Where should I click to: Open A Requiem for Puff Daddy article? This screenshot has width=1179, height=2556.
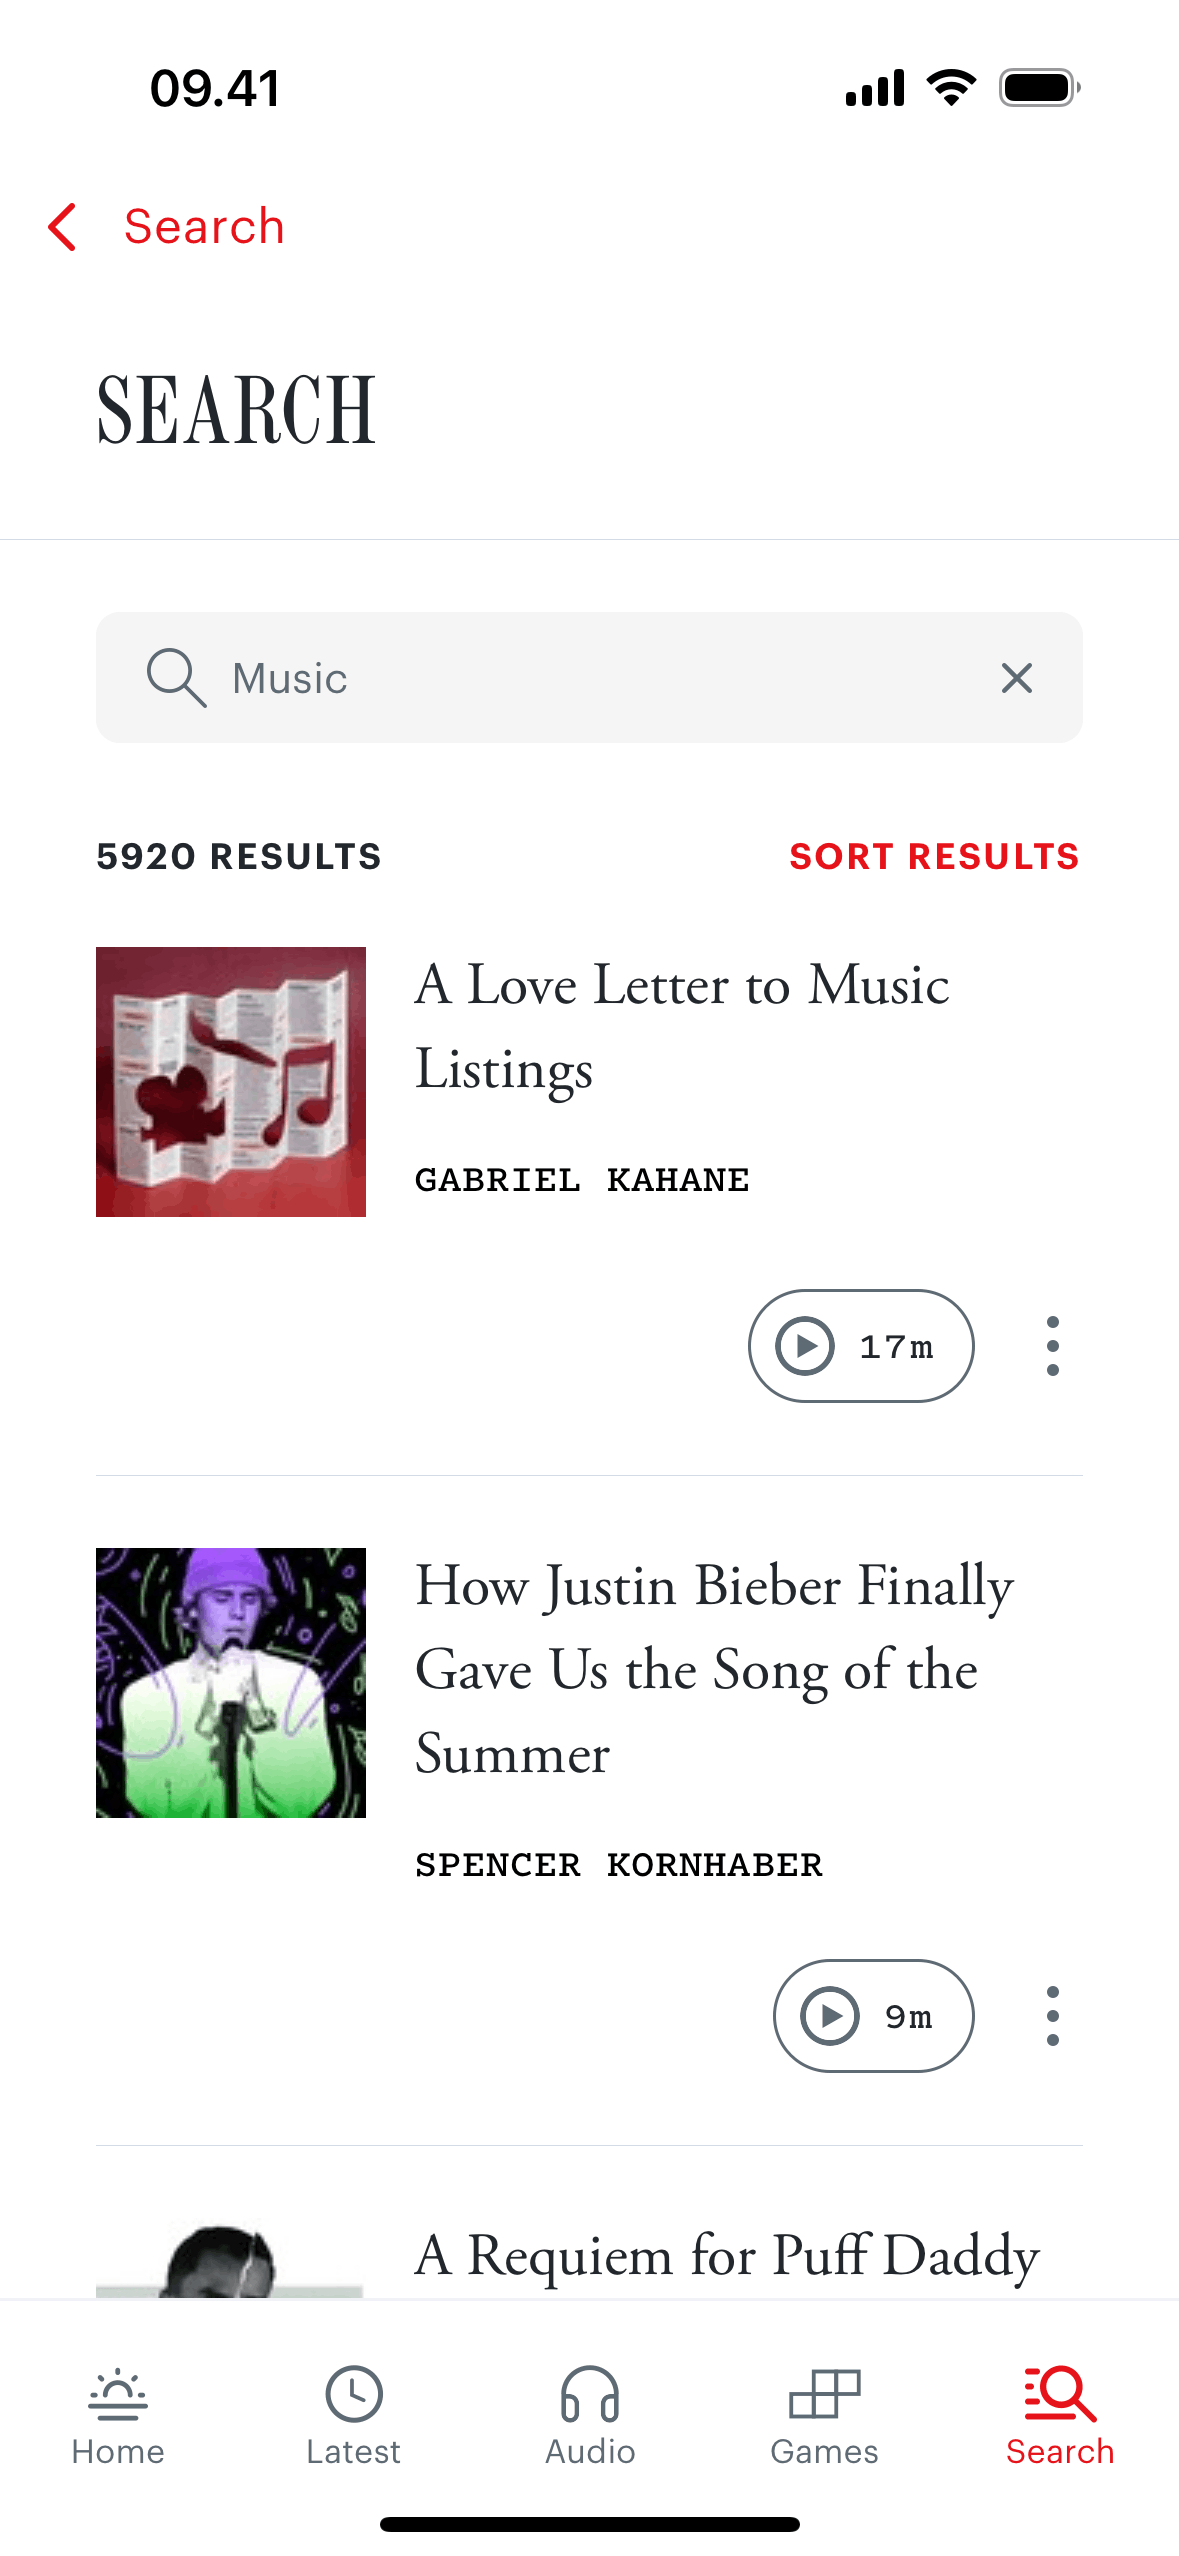(x=727, y=2256)
